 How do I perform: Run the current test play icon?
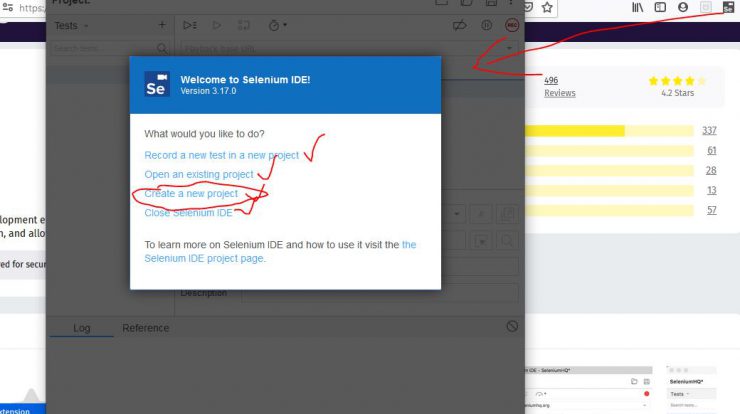coord(217,25)
